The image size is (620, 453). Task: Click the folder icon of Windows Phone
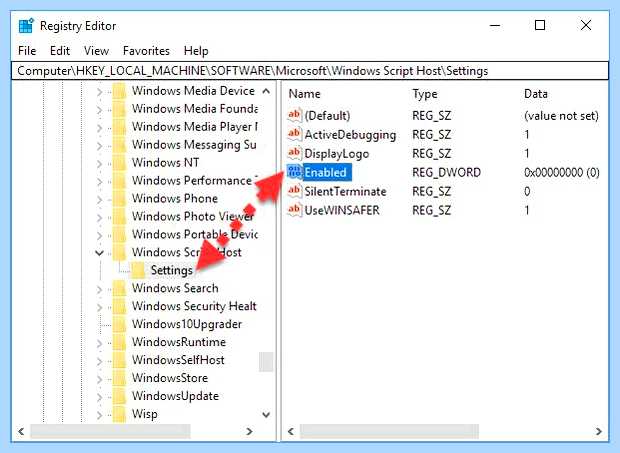(x=119, y=198)
